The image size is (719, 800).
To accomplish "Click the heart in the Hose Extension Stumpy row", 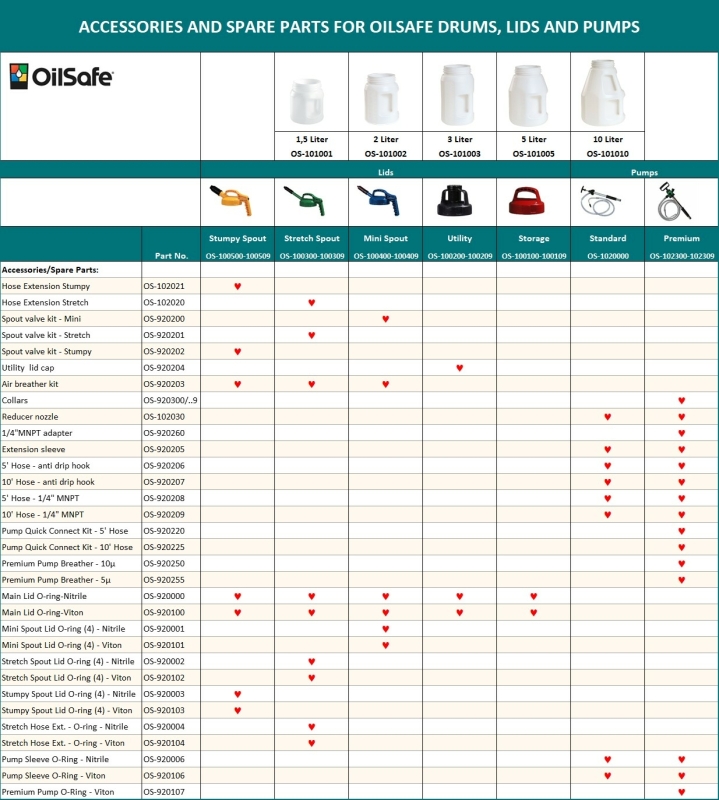I will pos(237,286).
